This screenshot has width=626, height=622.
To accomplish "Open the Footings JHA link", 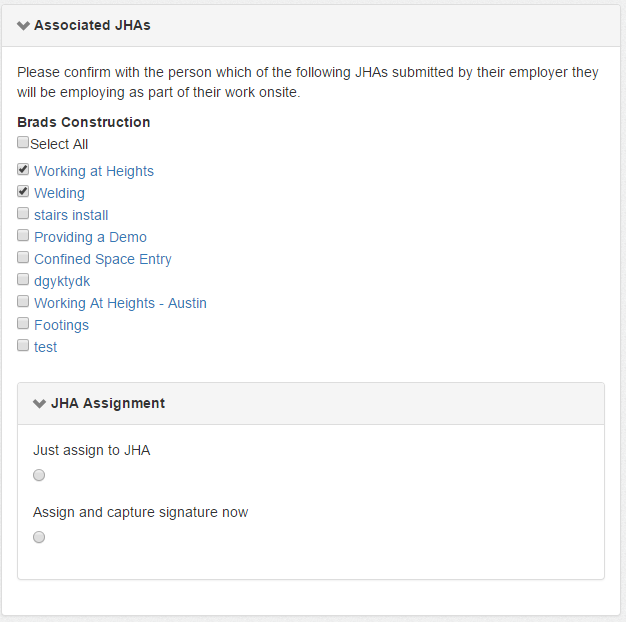I will [61, 325].
